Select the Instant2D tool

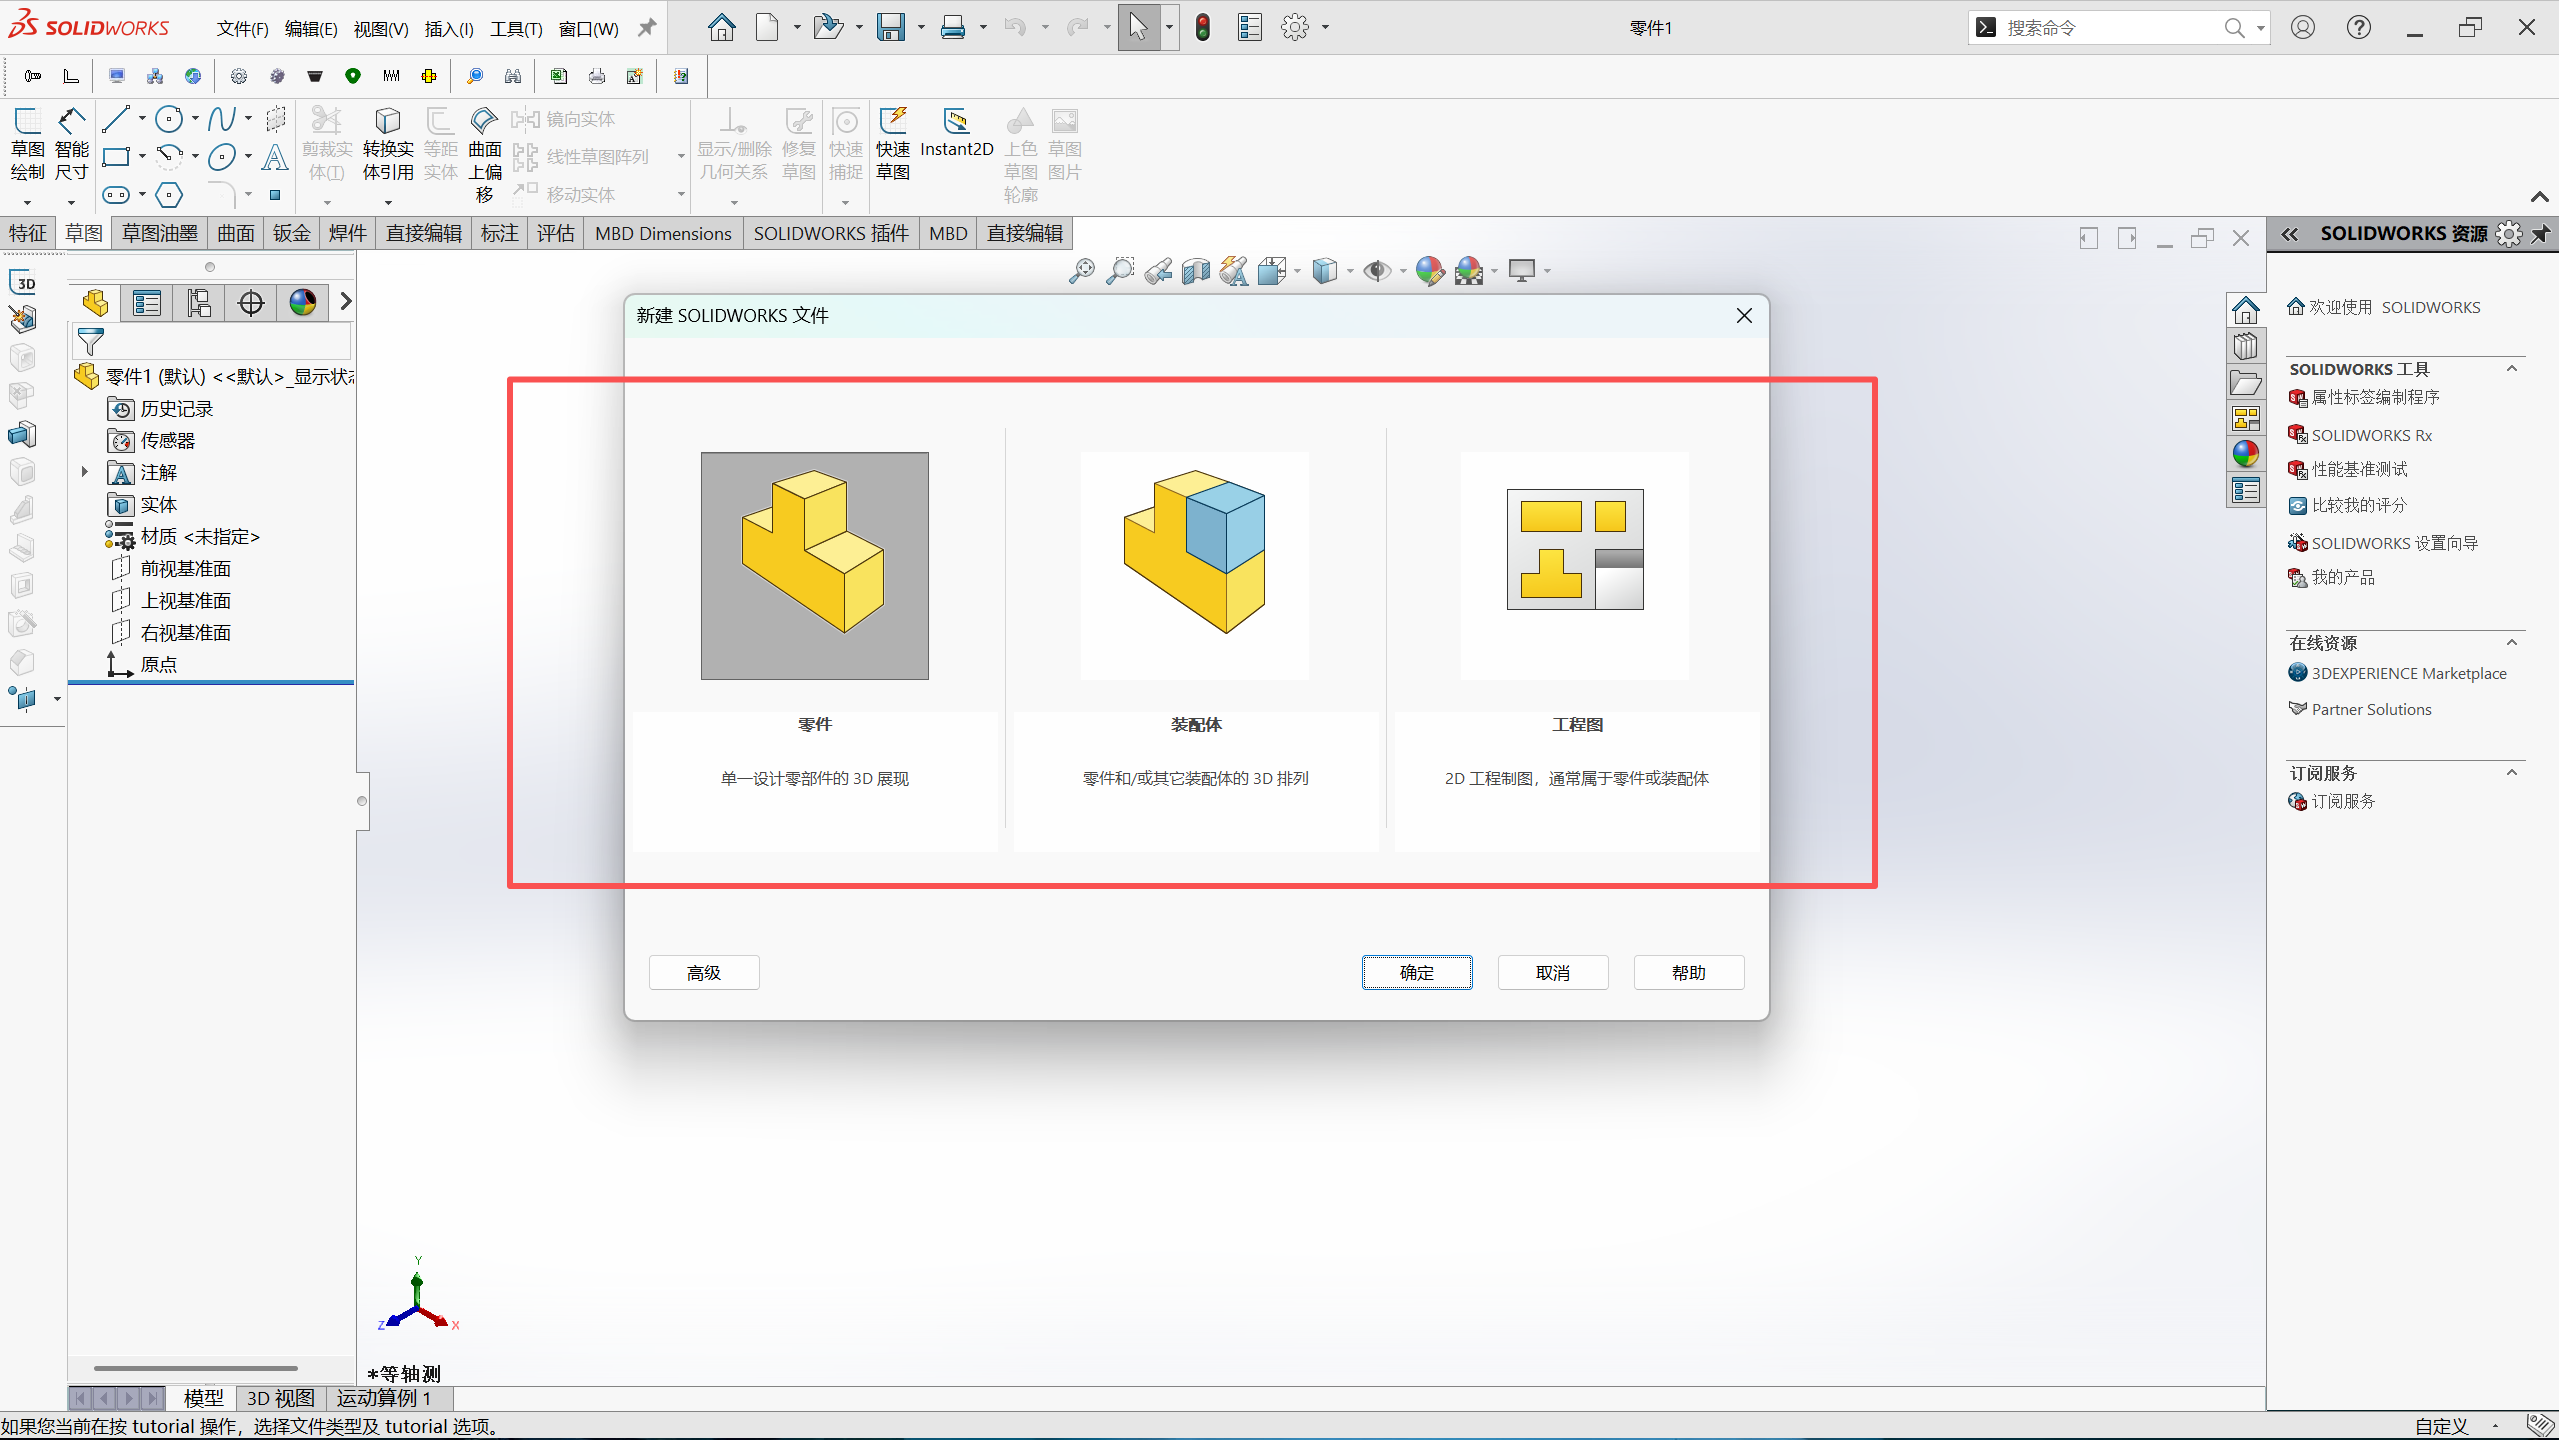(x=956, y=123)
